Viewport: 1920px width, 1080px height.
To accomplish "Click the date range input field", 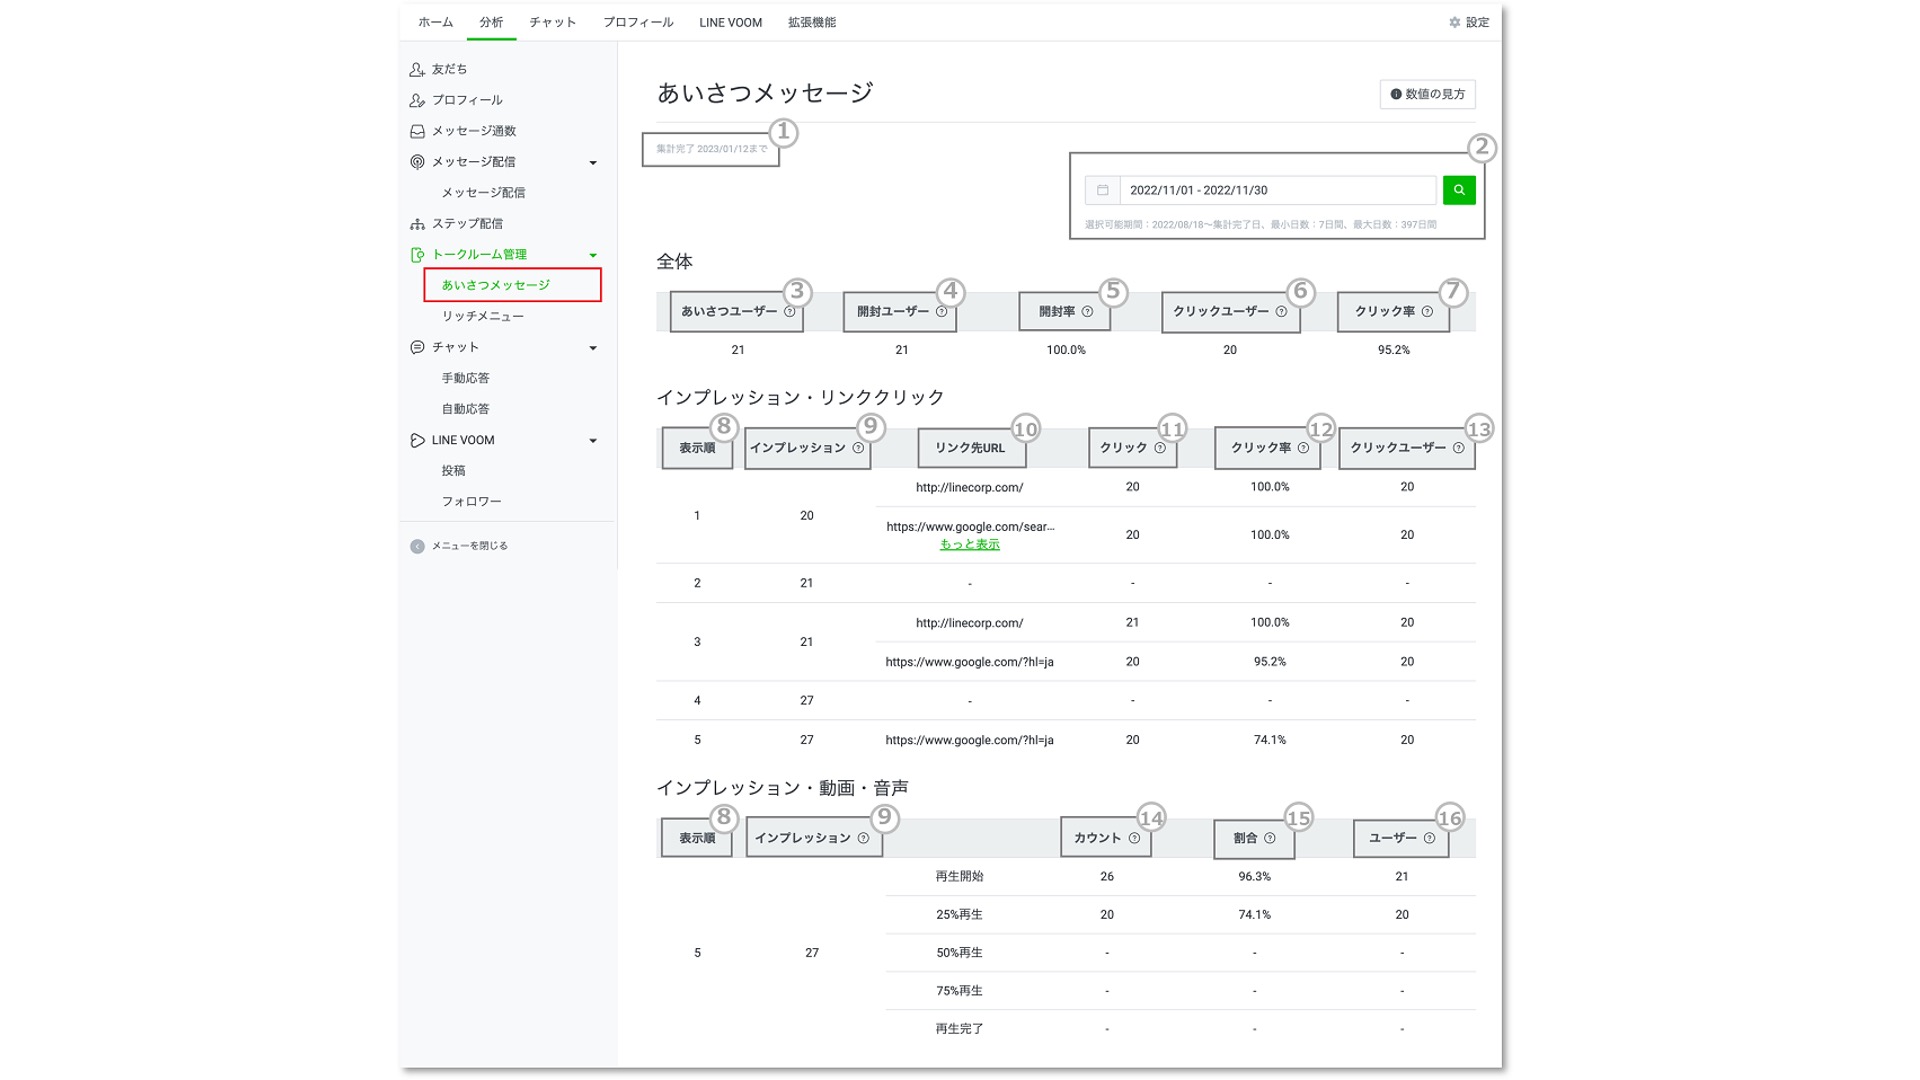I will click(1277, 190).
